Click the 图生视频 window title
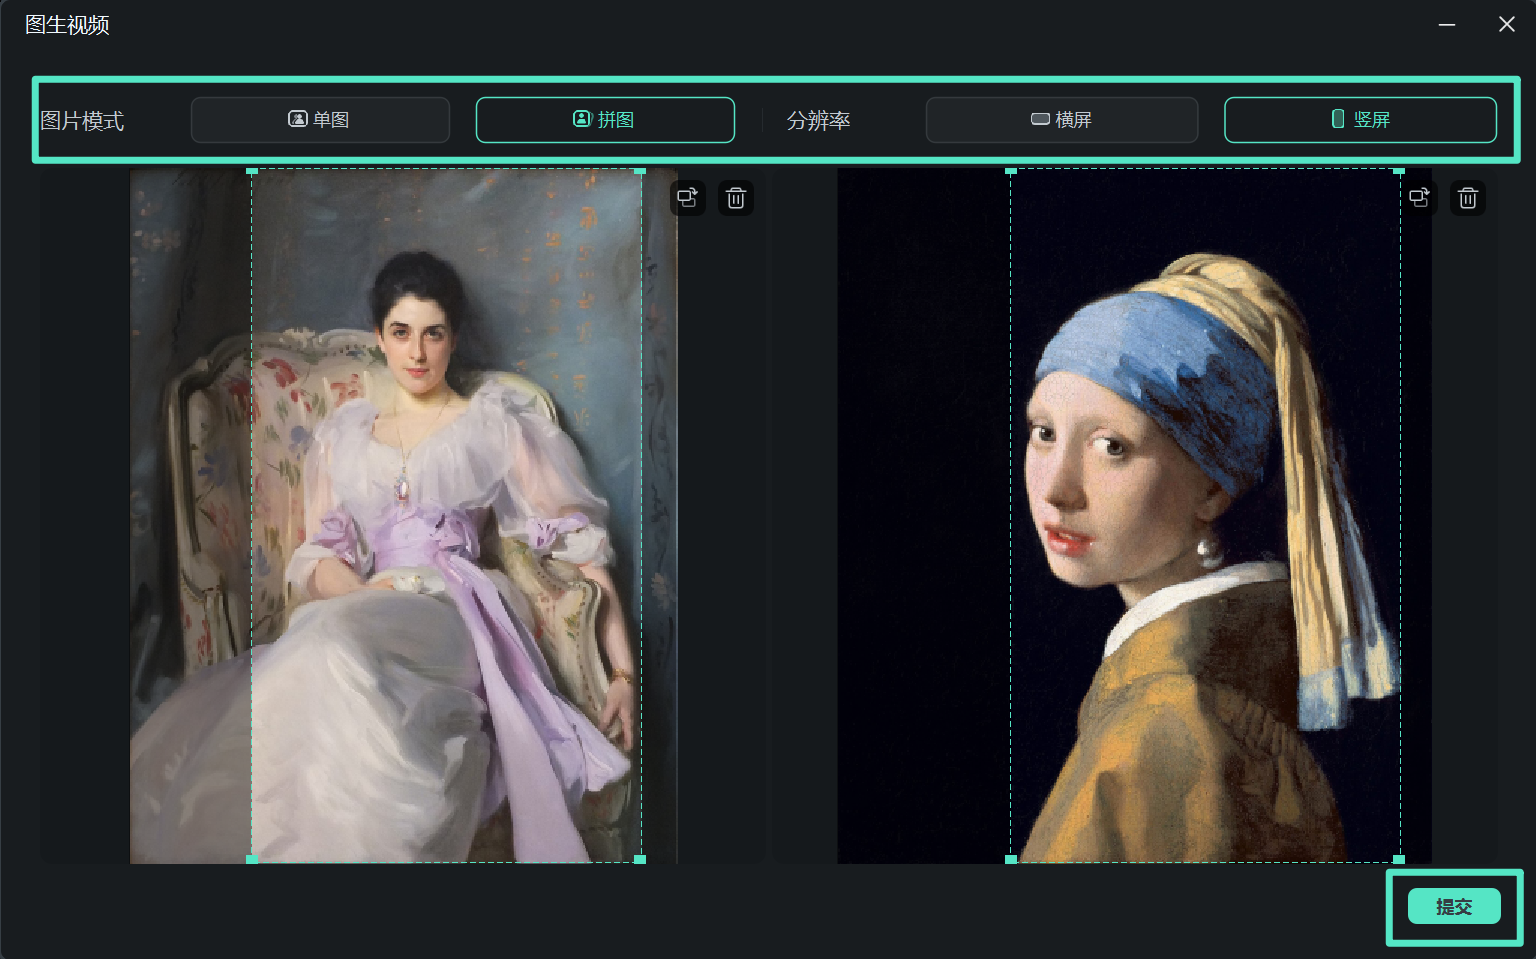Screen dimensions: 1536x959 pos(67,25)
